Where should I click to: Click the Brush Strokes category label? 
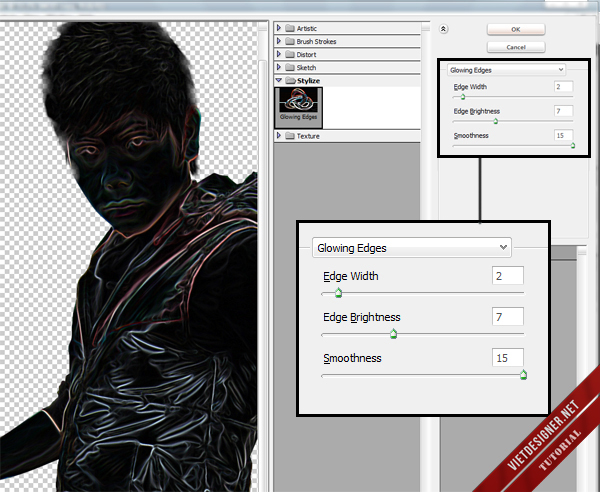coord(316,41)
